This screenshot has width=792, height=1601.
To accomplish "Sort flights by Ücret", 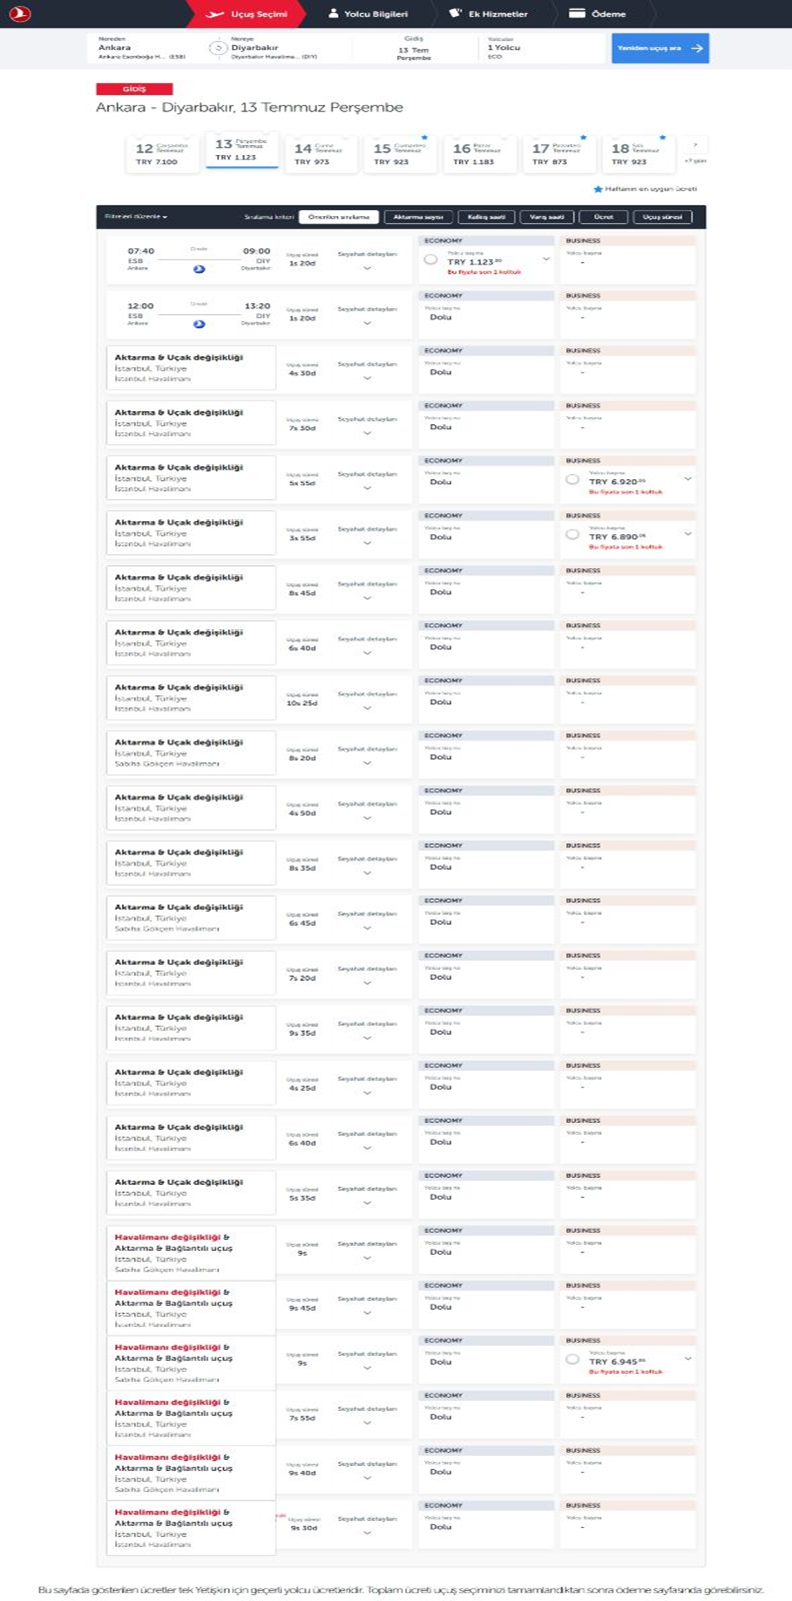I will [x=603, y=217].
